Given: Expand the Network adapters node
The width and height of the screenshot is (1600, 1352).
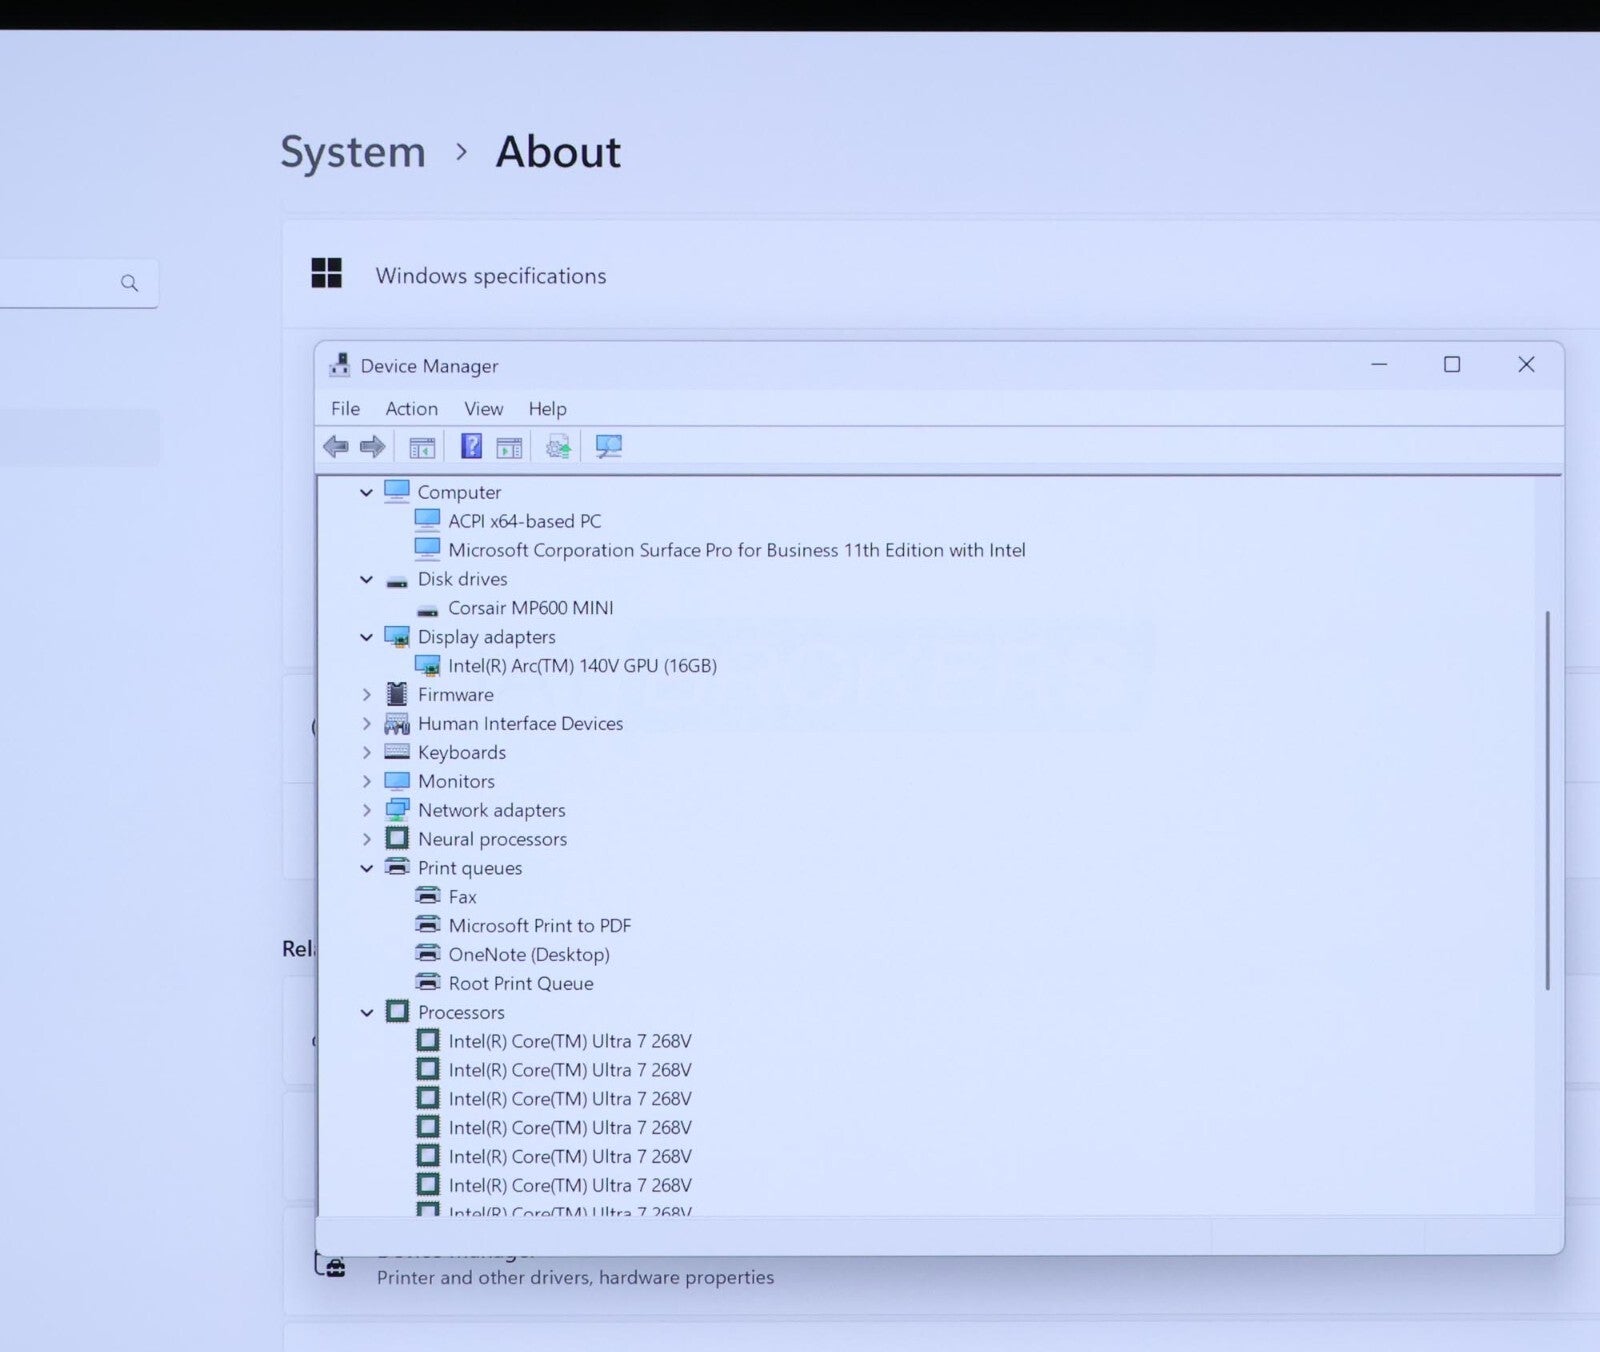Looking at the screenshot, I should pyautogui.click(x=366, y=810).
